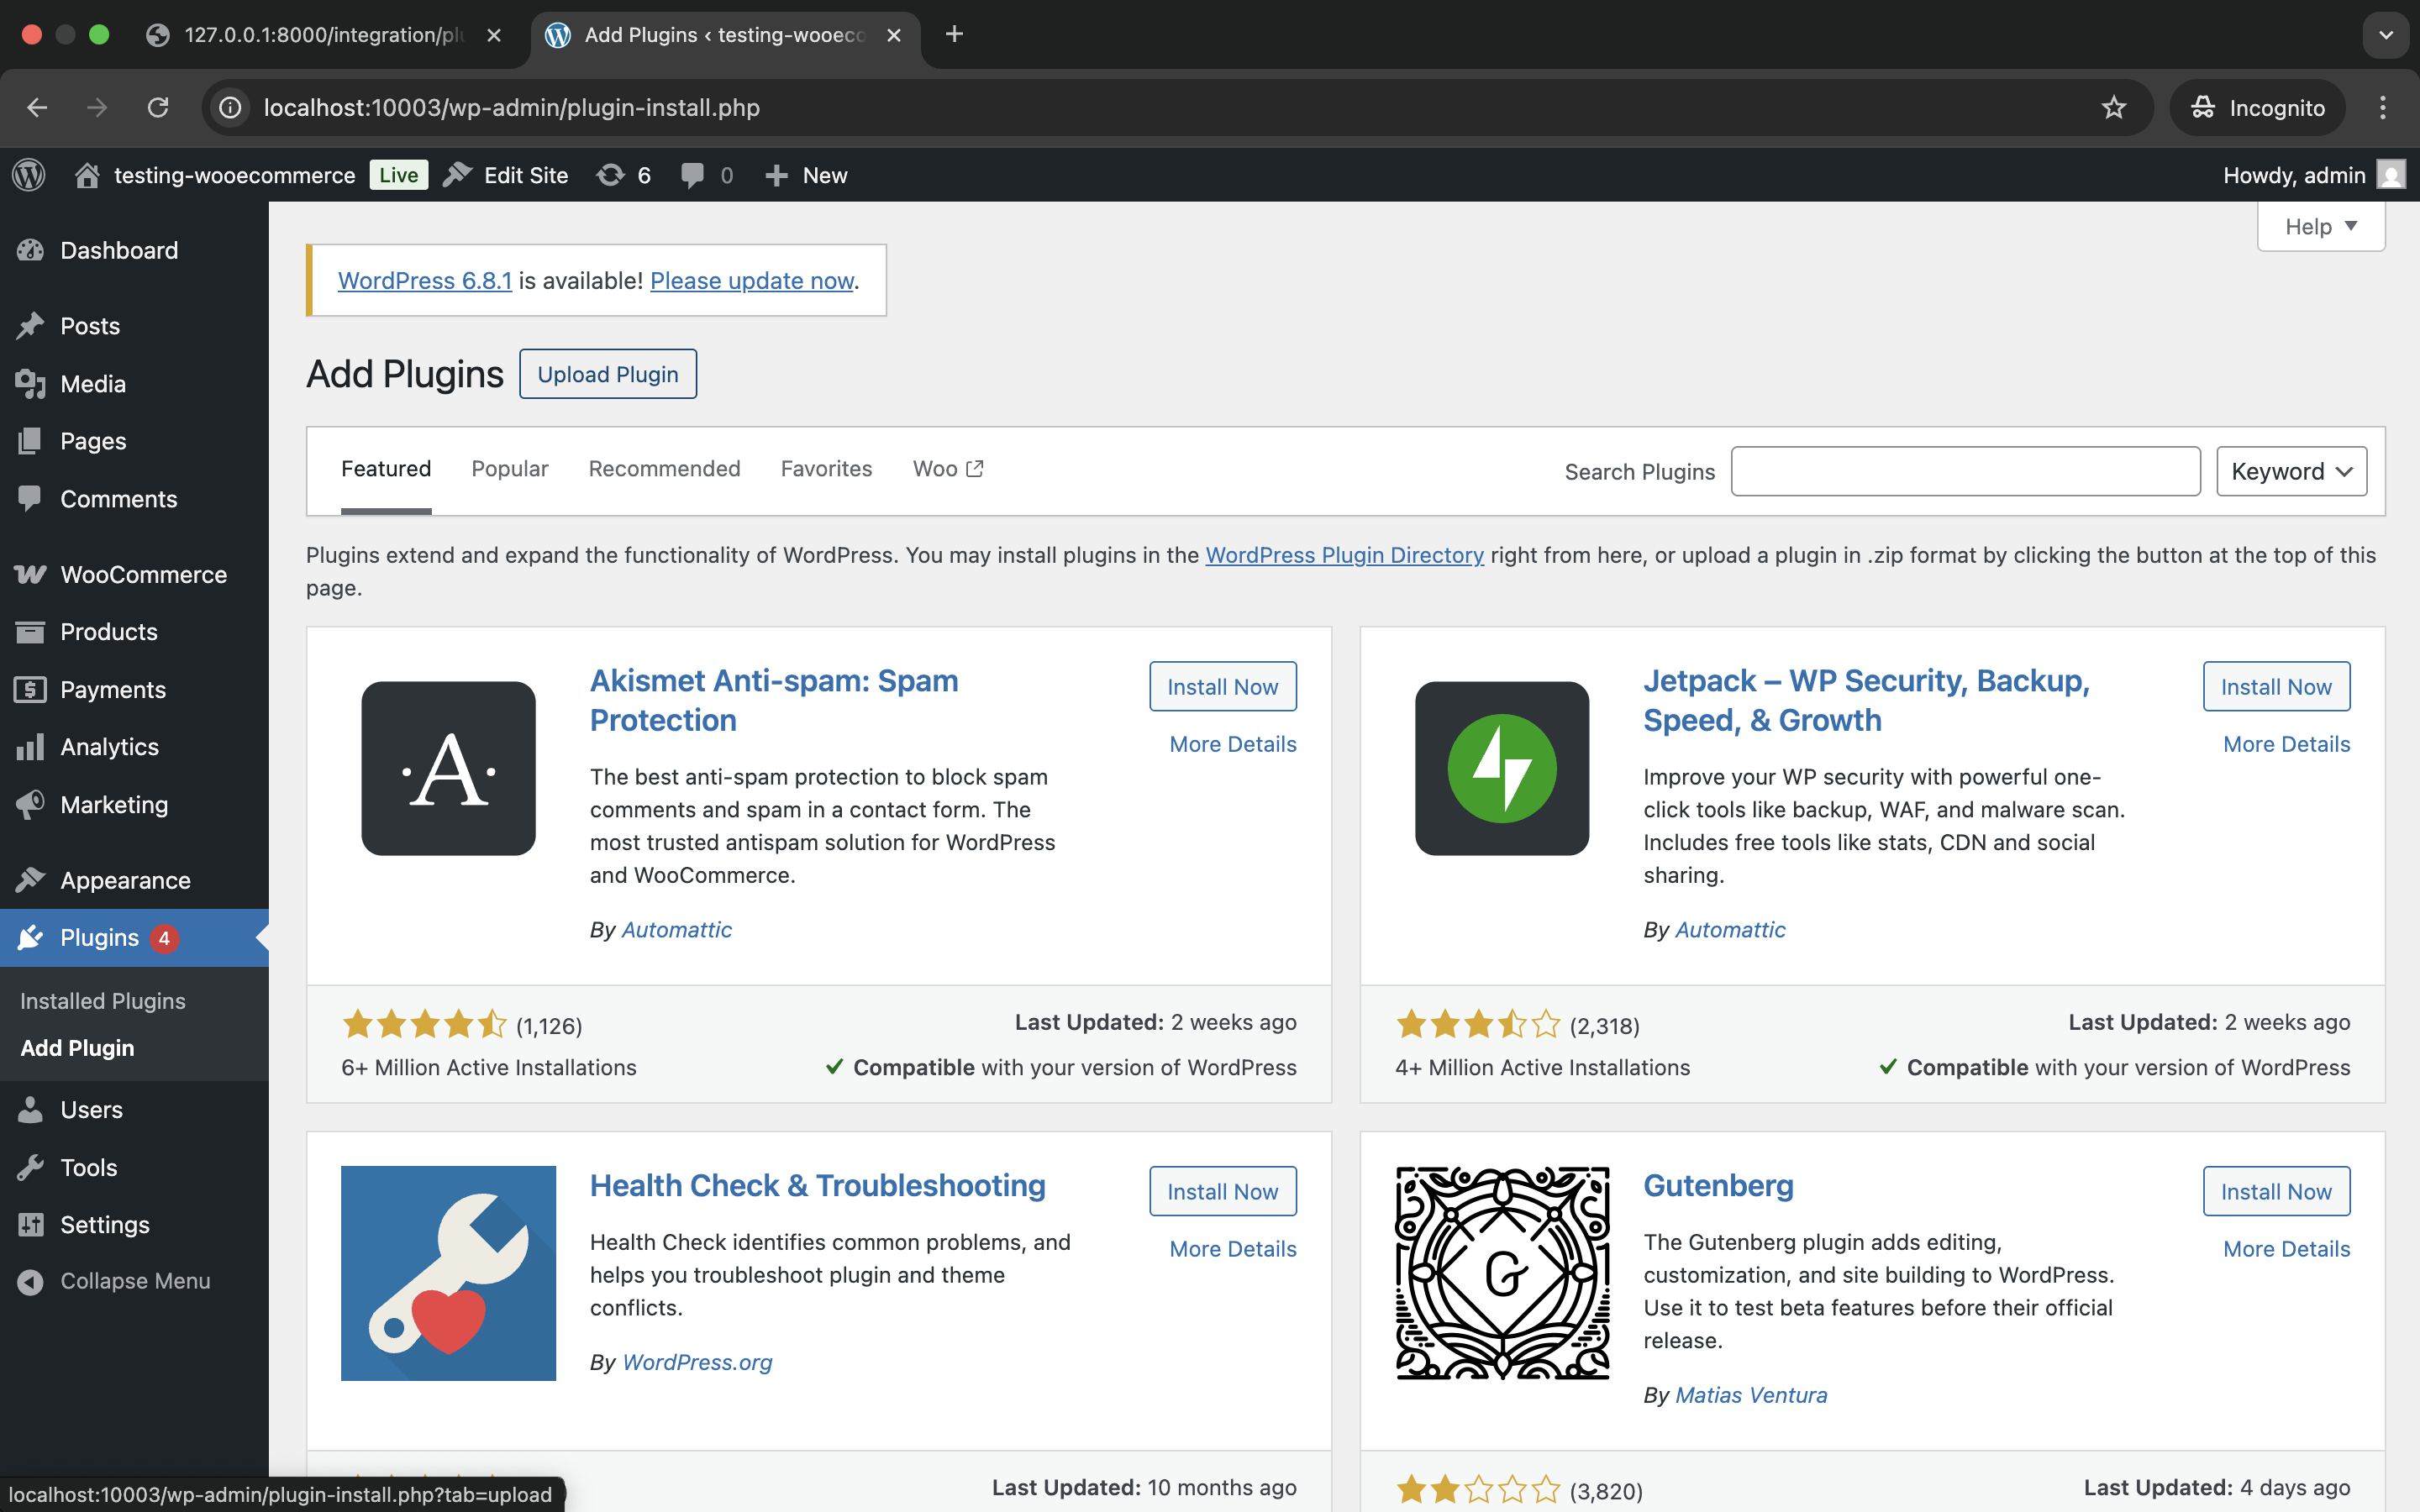Click the Akismet plugin icon thumbnail
The width and height of the screenshot is (2420, 1512).
pyautogui.click(x=448, y=768)
